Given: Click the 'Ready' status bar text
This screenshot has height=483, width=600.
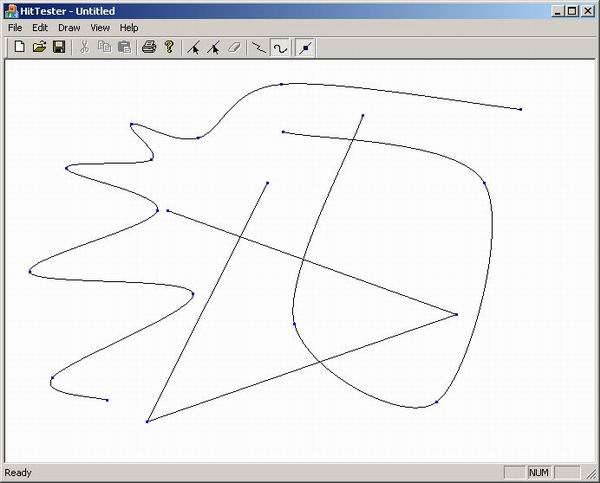Looking at the screenshot, I should (18, 473).
